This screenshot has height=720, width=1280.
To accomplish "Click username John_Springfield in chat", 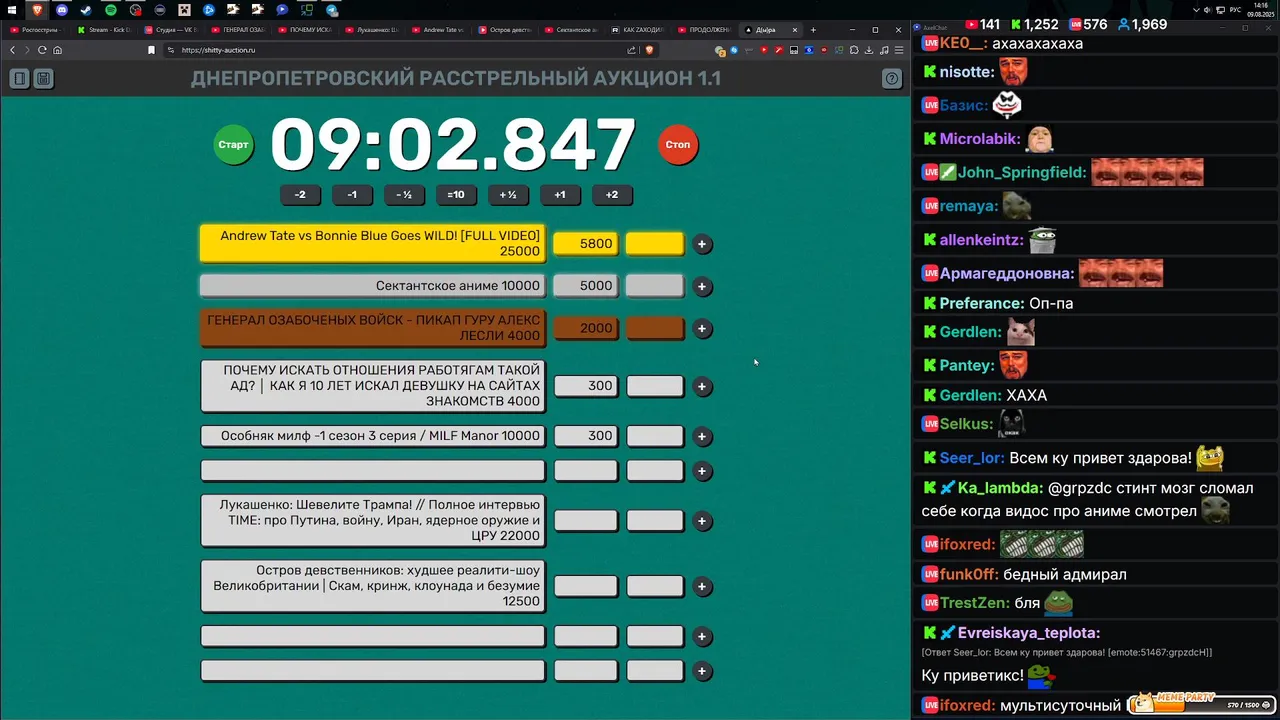I will (x=1022, y=172).
